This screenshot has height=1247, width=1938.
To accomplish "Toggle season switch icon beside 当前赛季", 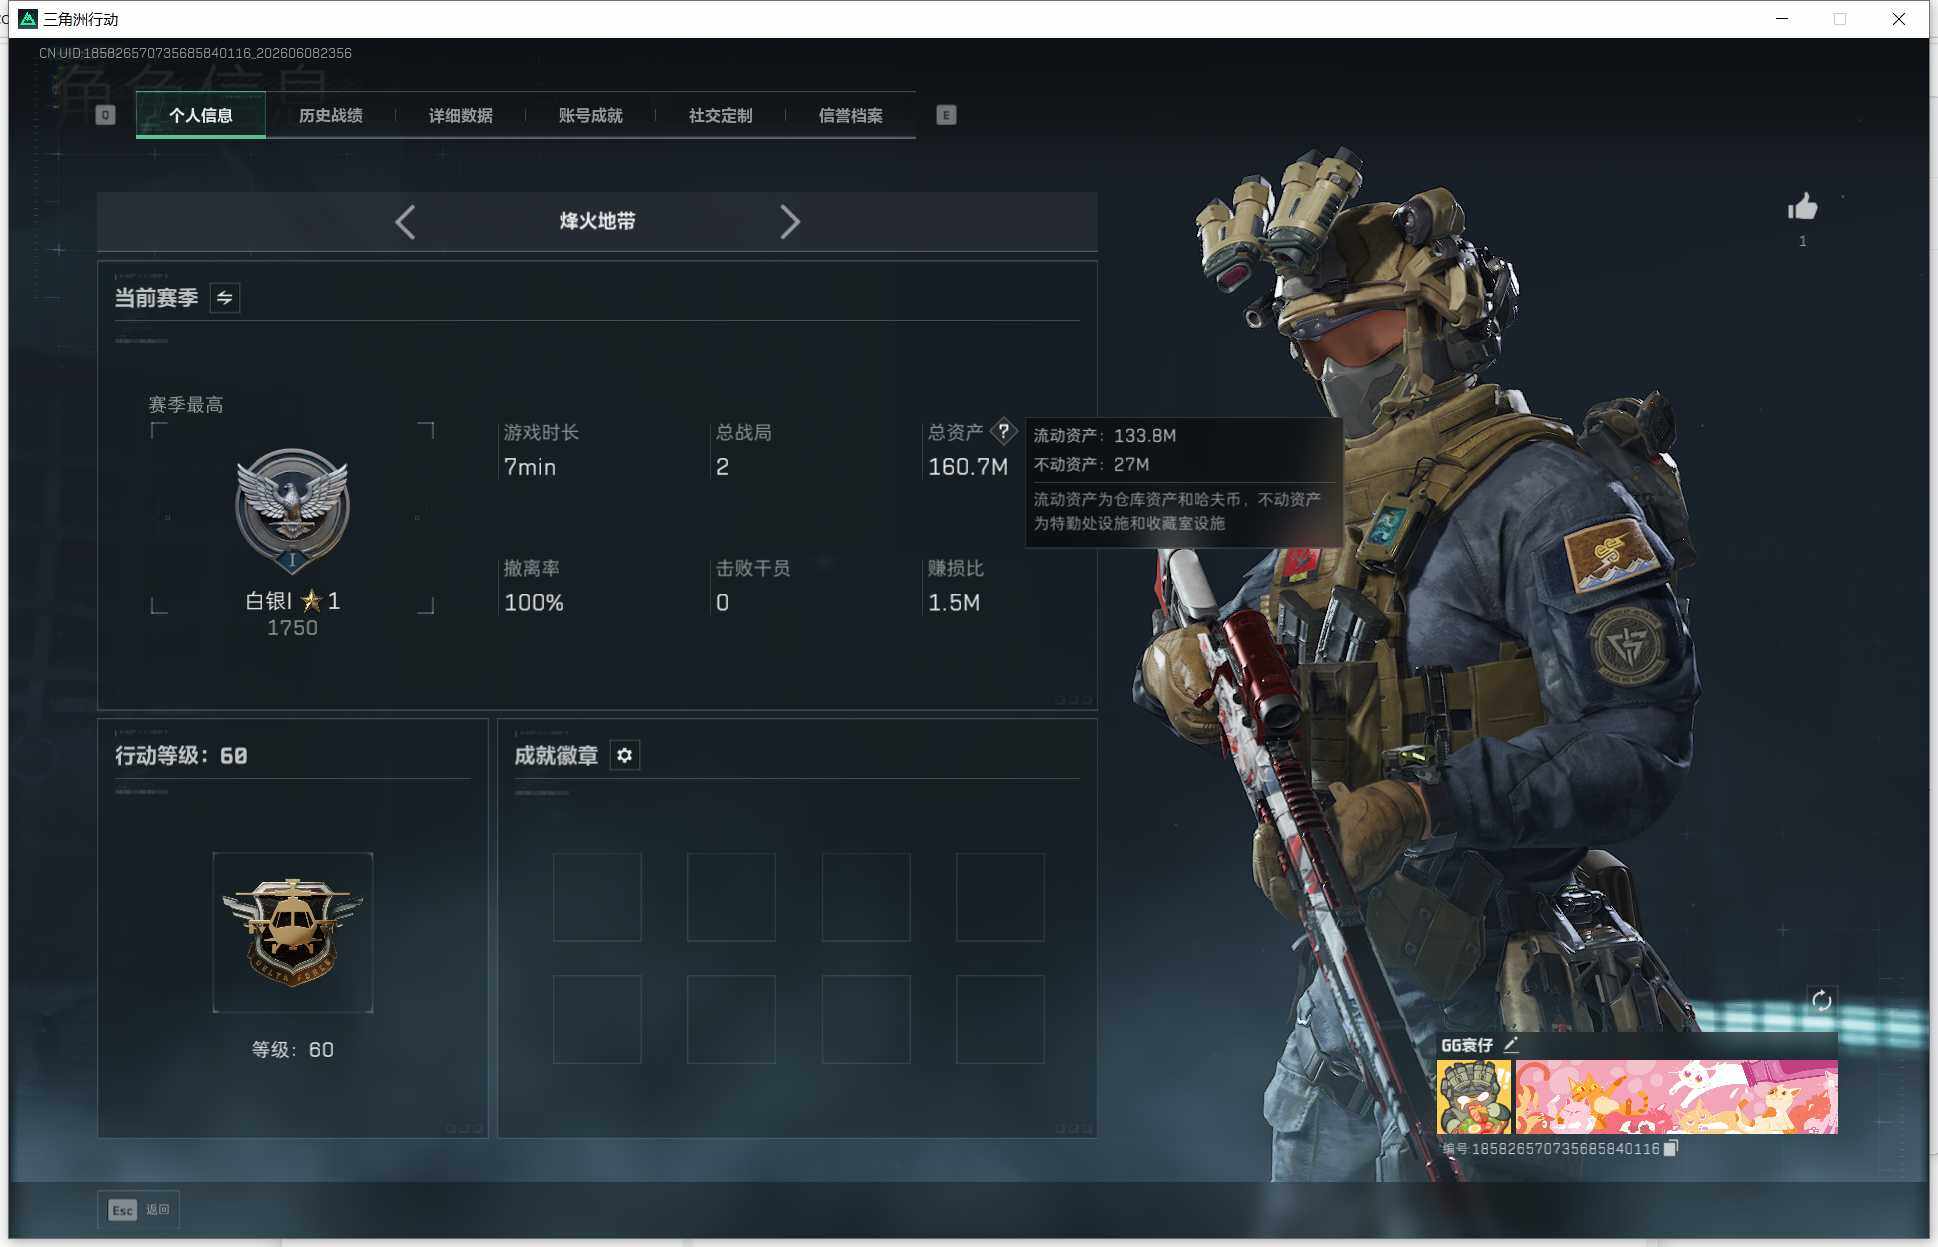I will pos(225,298).
